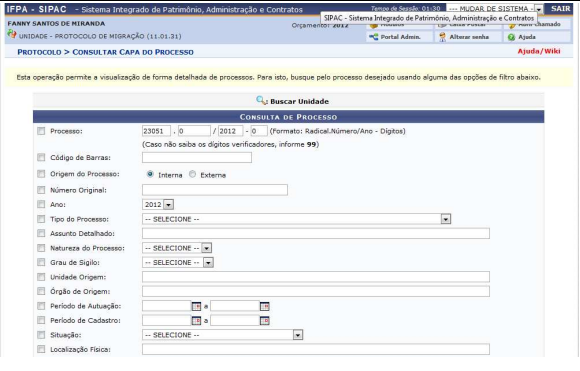Click the process year field containing 2012

(x=230, y=131)
